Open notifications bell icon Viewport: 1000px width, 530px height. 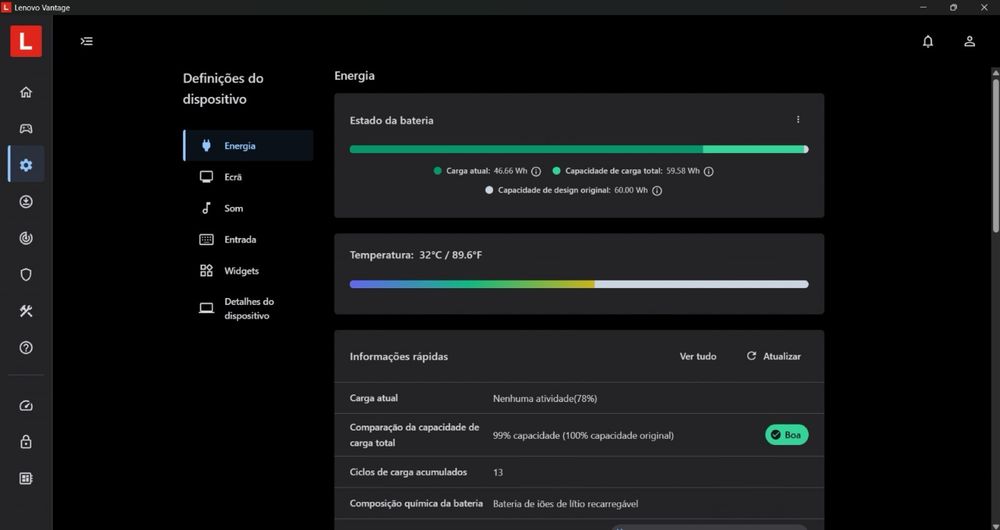pyautogui.click(x=928, y=41)
